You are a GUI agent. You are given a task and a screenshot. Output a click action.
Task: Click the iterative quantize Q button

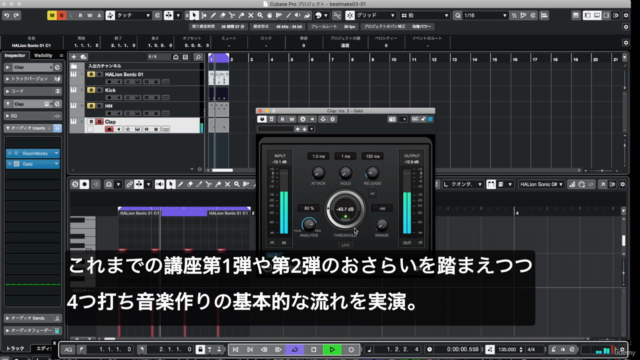(x=458, y=16)
